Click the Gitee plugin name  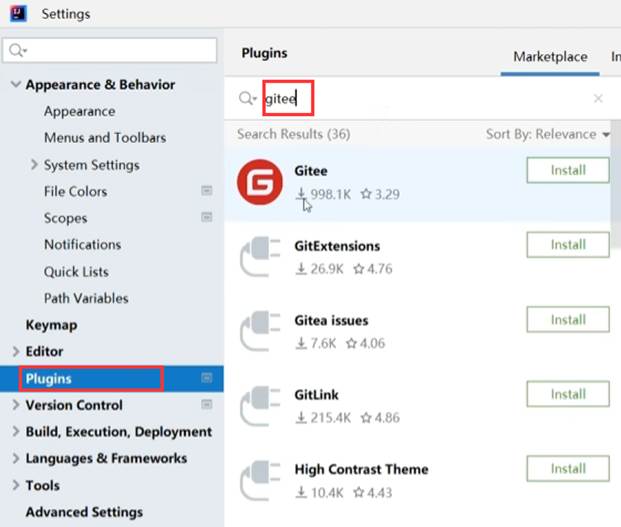pyautogui.click(x=311, y=171)
